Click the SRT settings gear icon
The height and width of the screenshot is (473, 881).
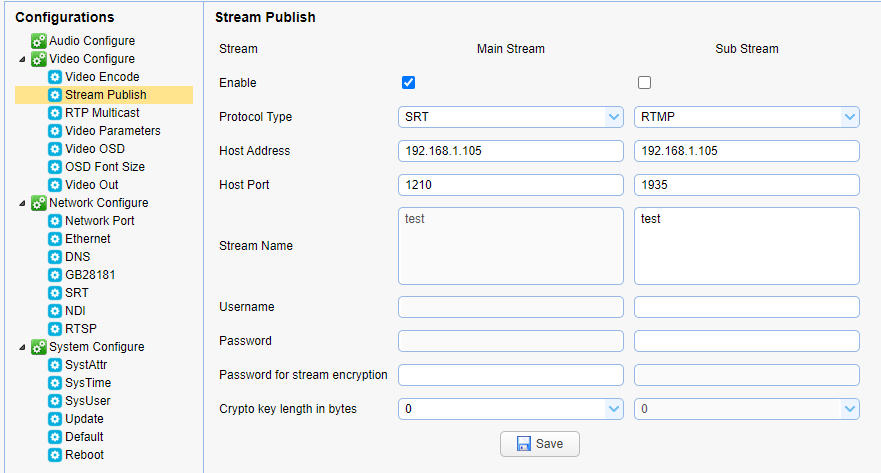[x=55, y=293]
